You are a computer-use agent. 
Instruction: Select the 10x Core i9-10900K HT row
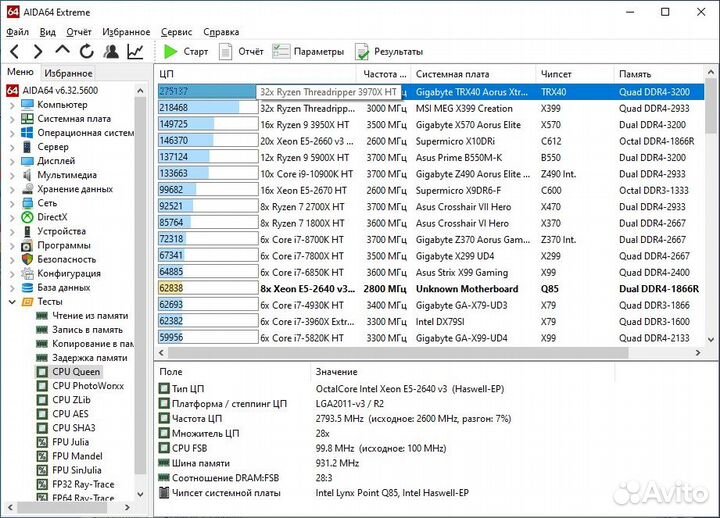click(x=430, y=174)
